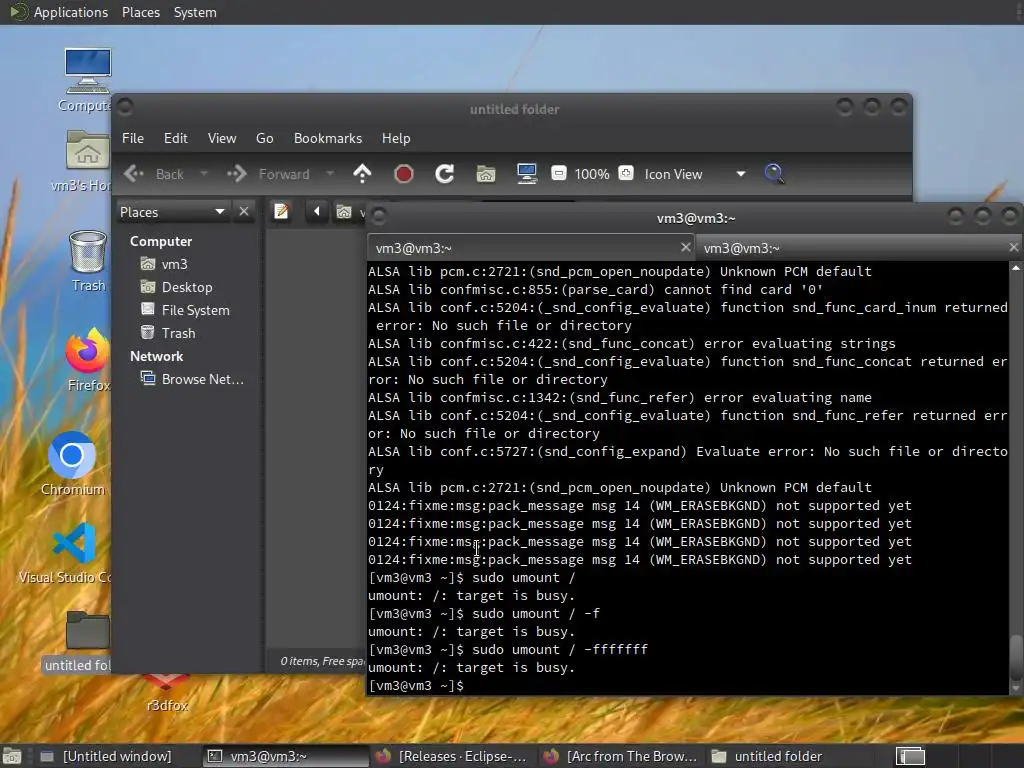Screen dimensions: 1024x768
Task: Open the Bookmarks menu
Action: point(328,138)
